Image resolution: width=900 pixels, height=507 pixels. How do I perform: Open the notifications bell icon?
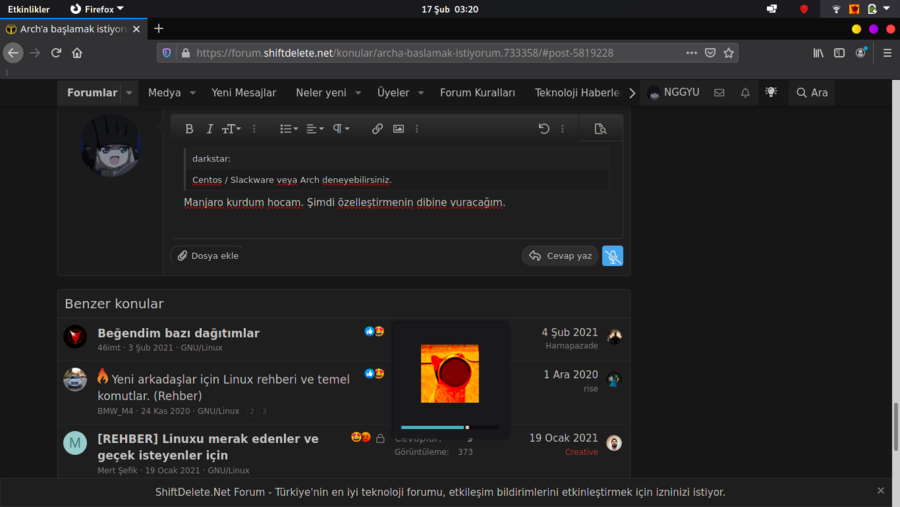click(745, 92)
